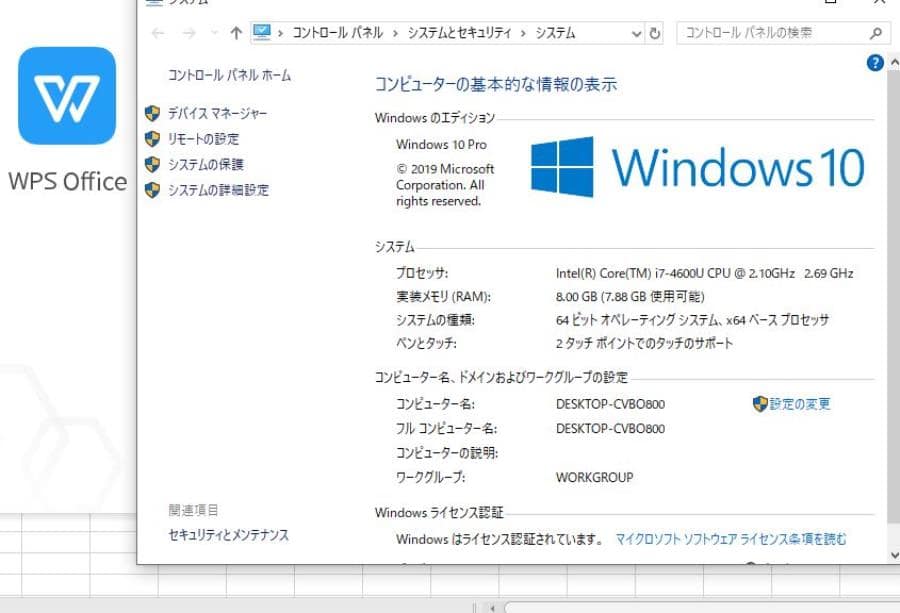Click the 64 ビット system type value
This screenshot has width=900, height=613.
(x=692, y=320)
